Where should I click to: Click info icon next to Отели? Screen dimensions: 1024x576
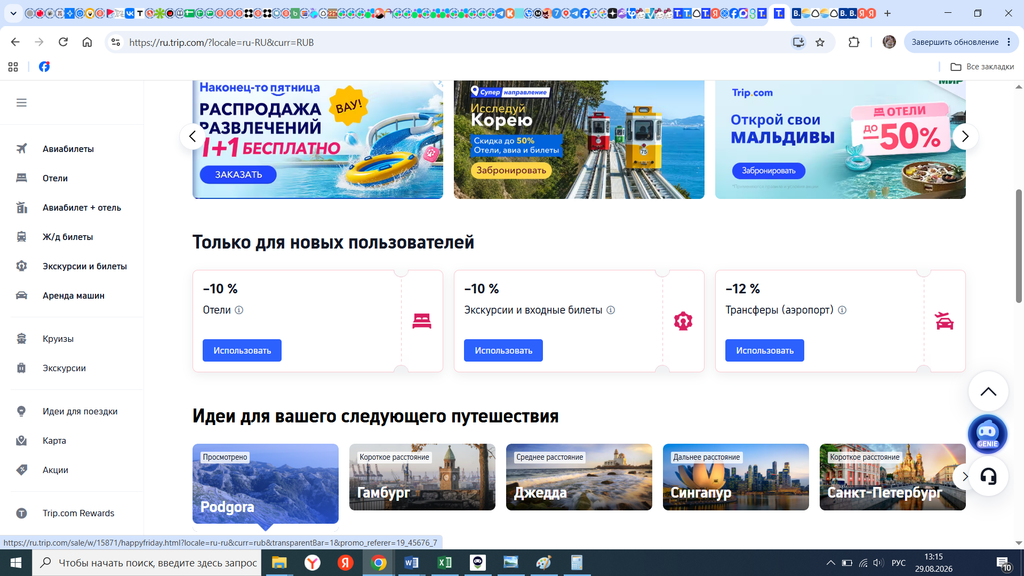[239, 310]
